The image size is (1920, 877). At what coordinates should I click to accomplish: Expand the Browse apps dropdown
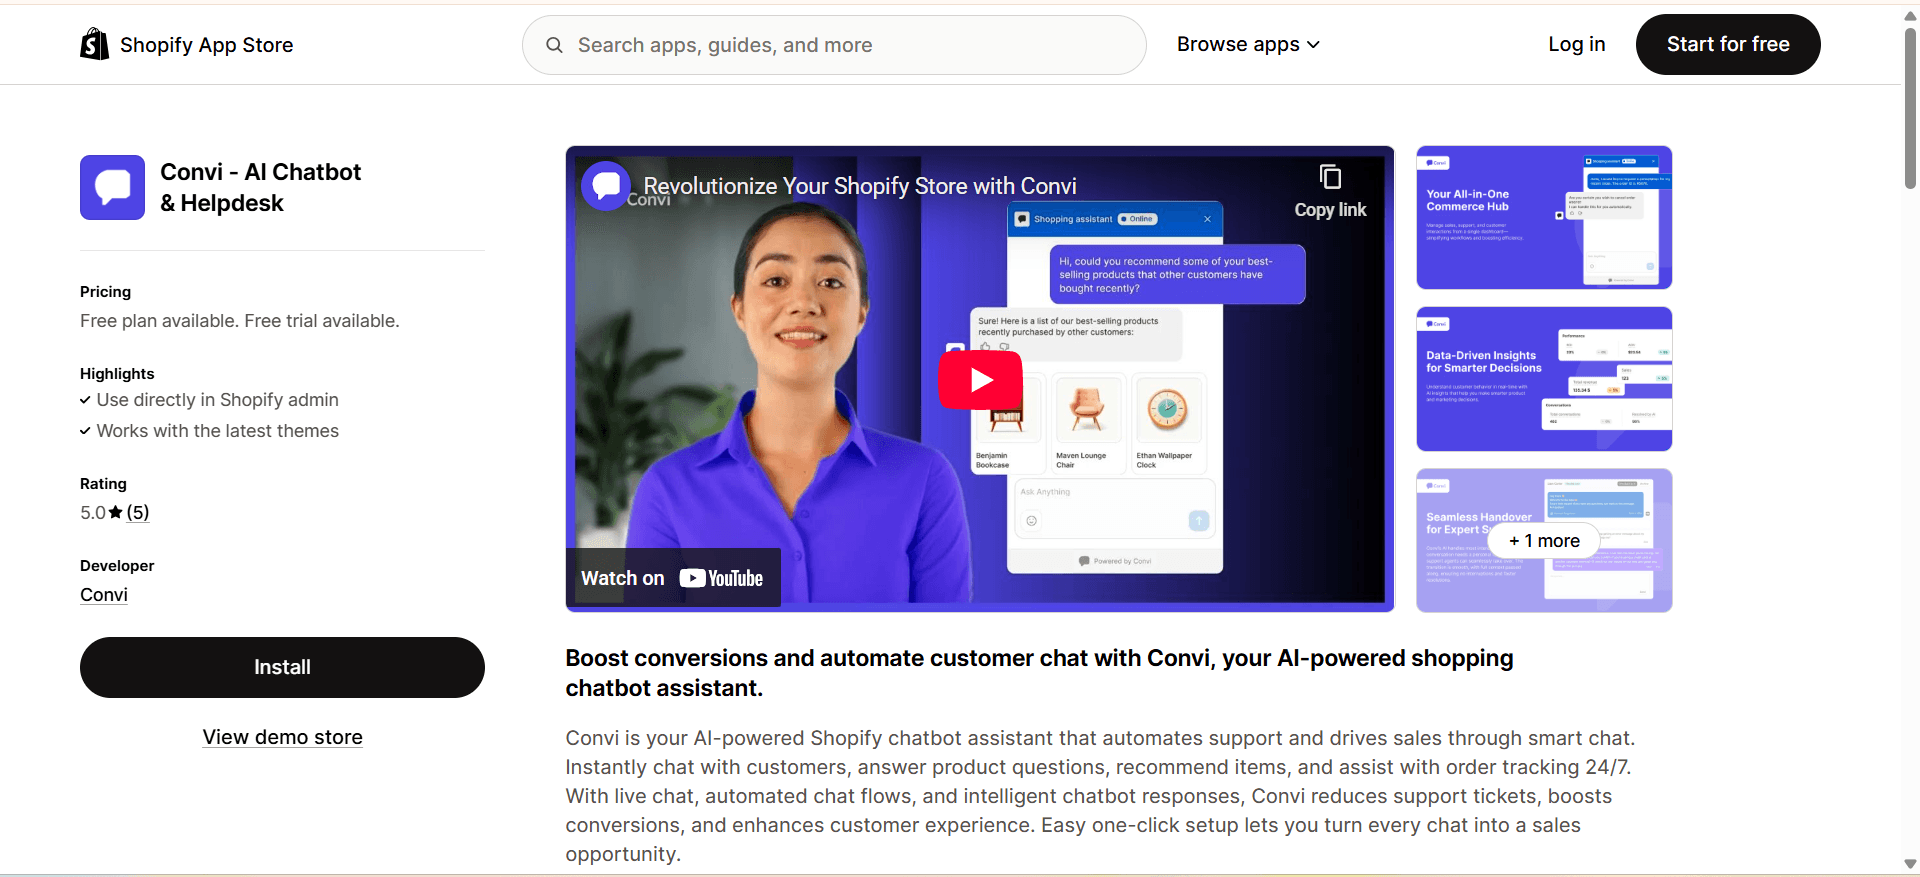pos(1248,44)
